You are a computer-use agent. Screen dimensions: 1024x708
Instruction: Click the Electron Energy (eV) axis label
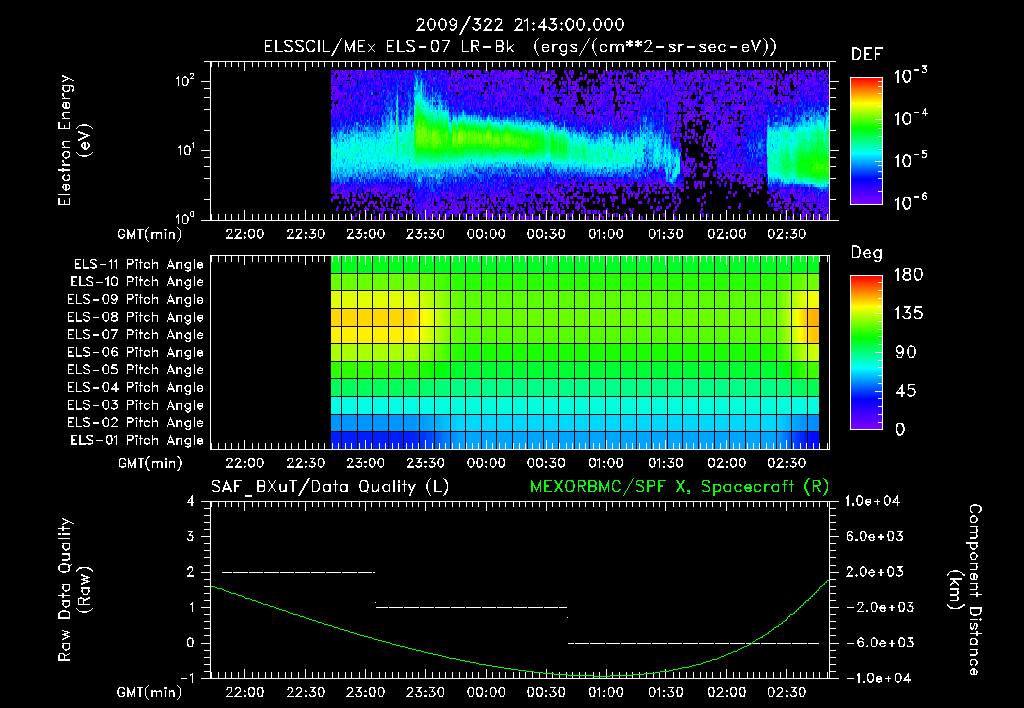click(x=74, y=140)
